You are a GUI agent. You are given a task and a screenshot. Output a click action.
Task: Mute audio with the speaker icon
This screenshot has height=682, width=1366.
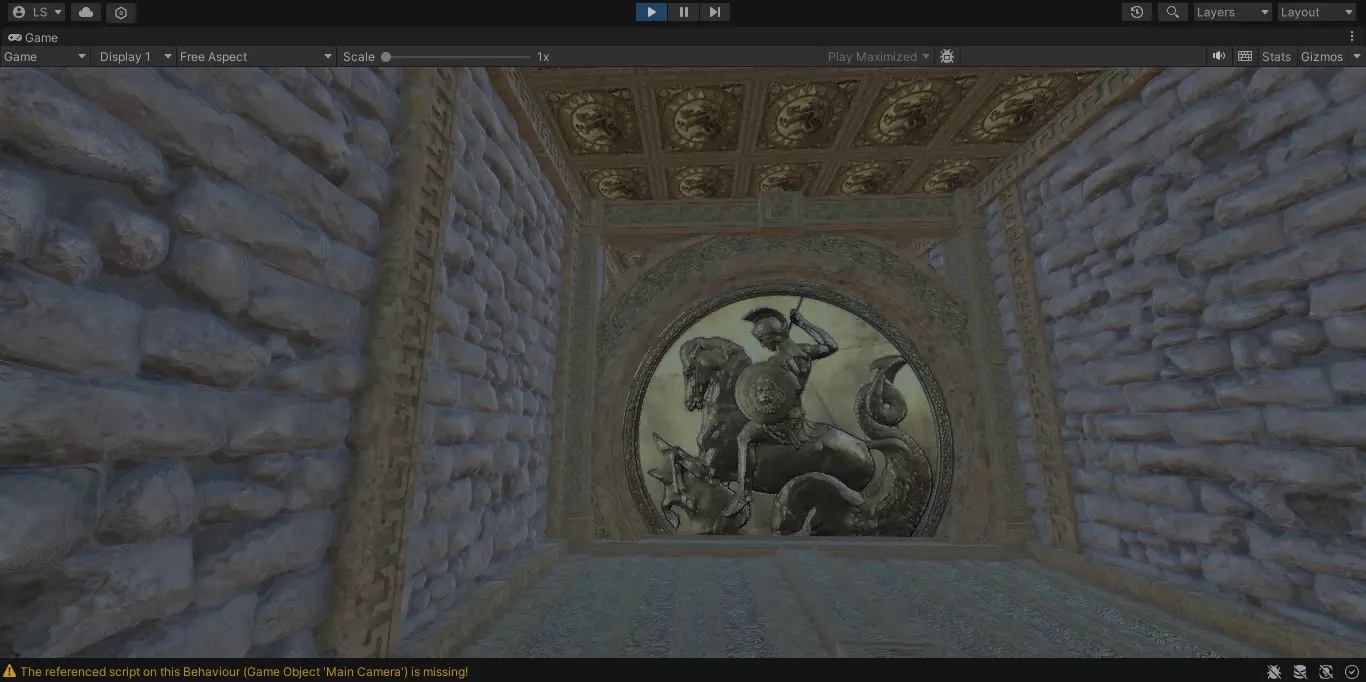click(x=1219, y=57)
